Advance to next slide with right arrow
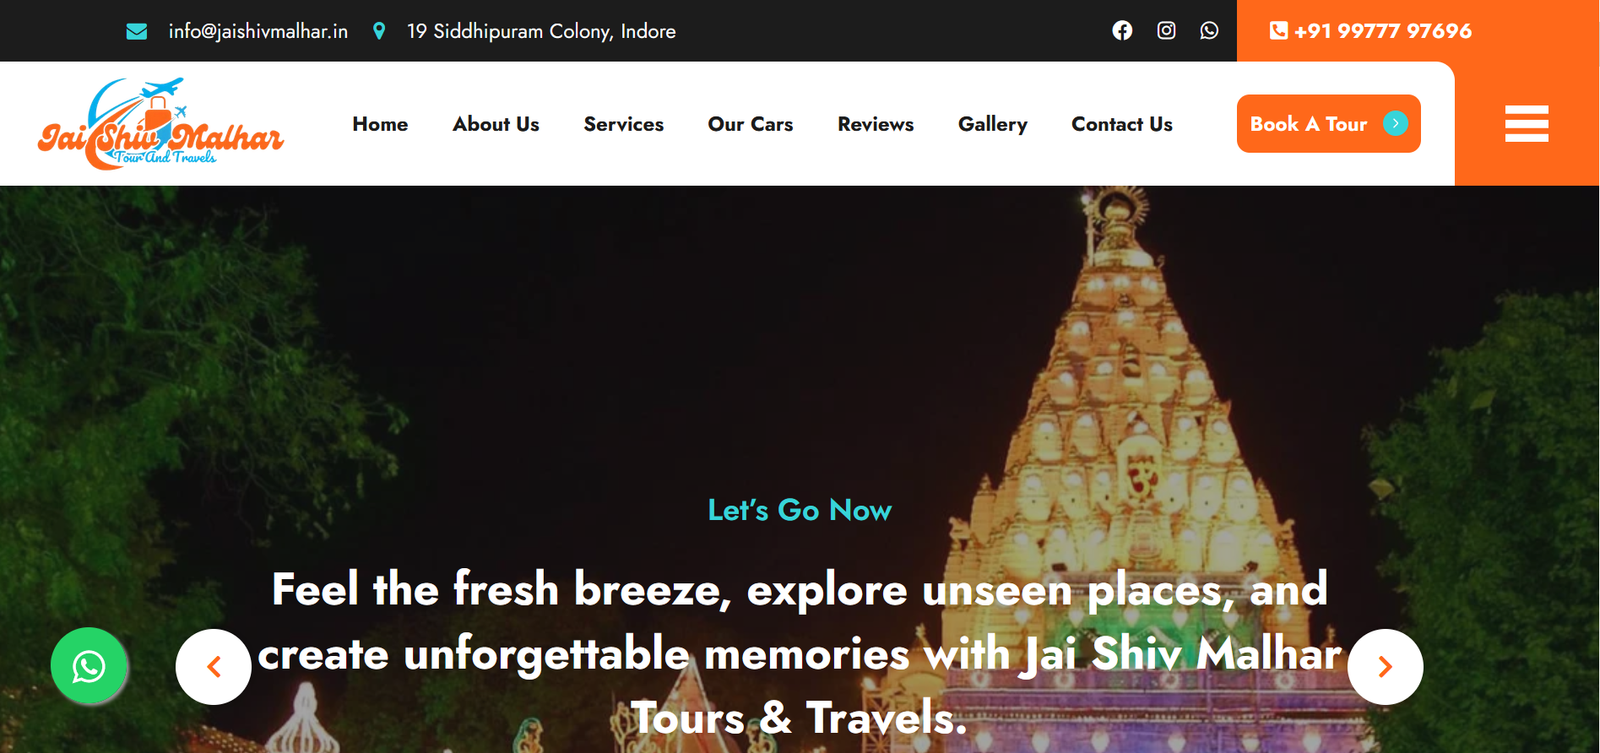 (1385, 667)
